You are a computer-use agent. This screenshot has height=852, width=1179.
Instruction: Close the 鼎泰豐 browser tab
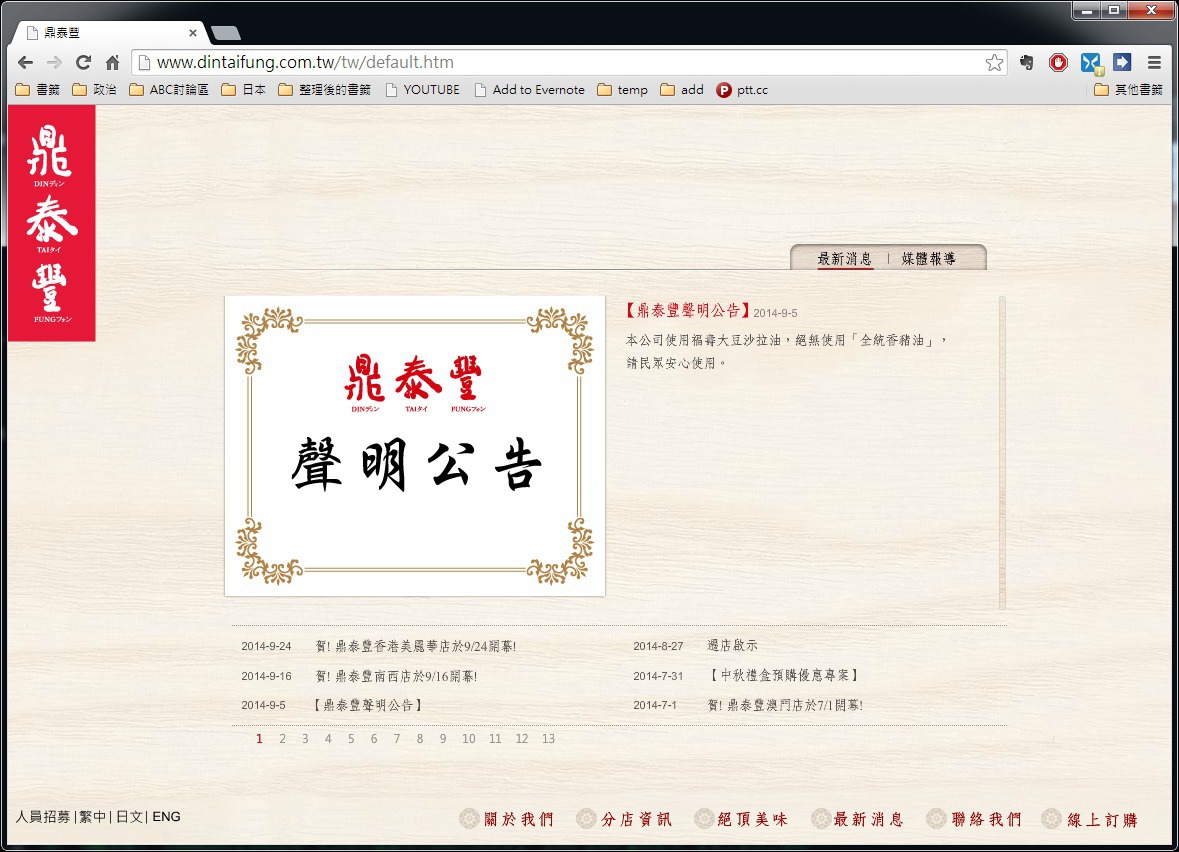click(x=192, y=33)
